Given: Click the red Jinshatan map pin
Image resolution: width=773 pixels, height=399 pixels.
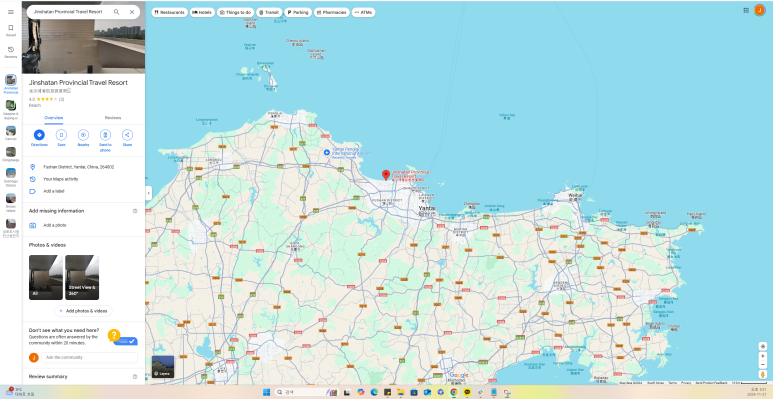Looking at the screenshot, I should [x=386, y=175].
